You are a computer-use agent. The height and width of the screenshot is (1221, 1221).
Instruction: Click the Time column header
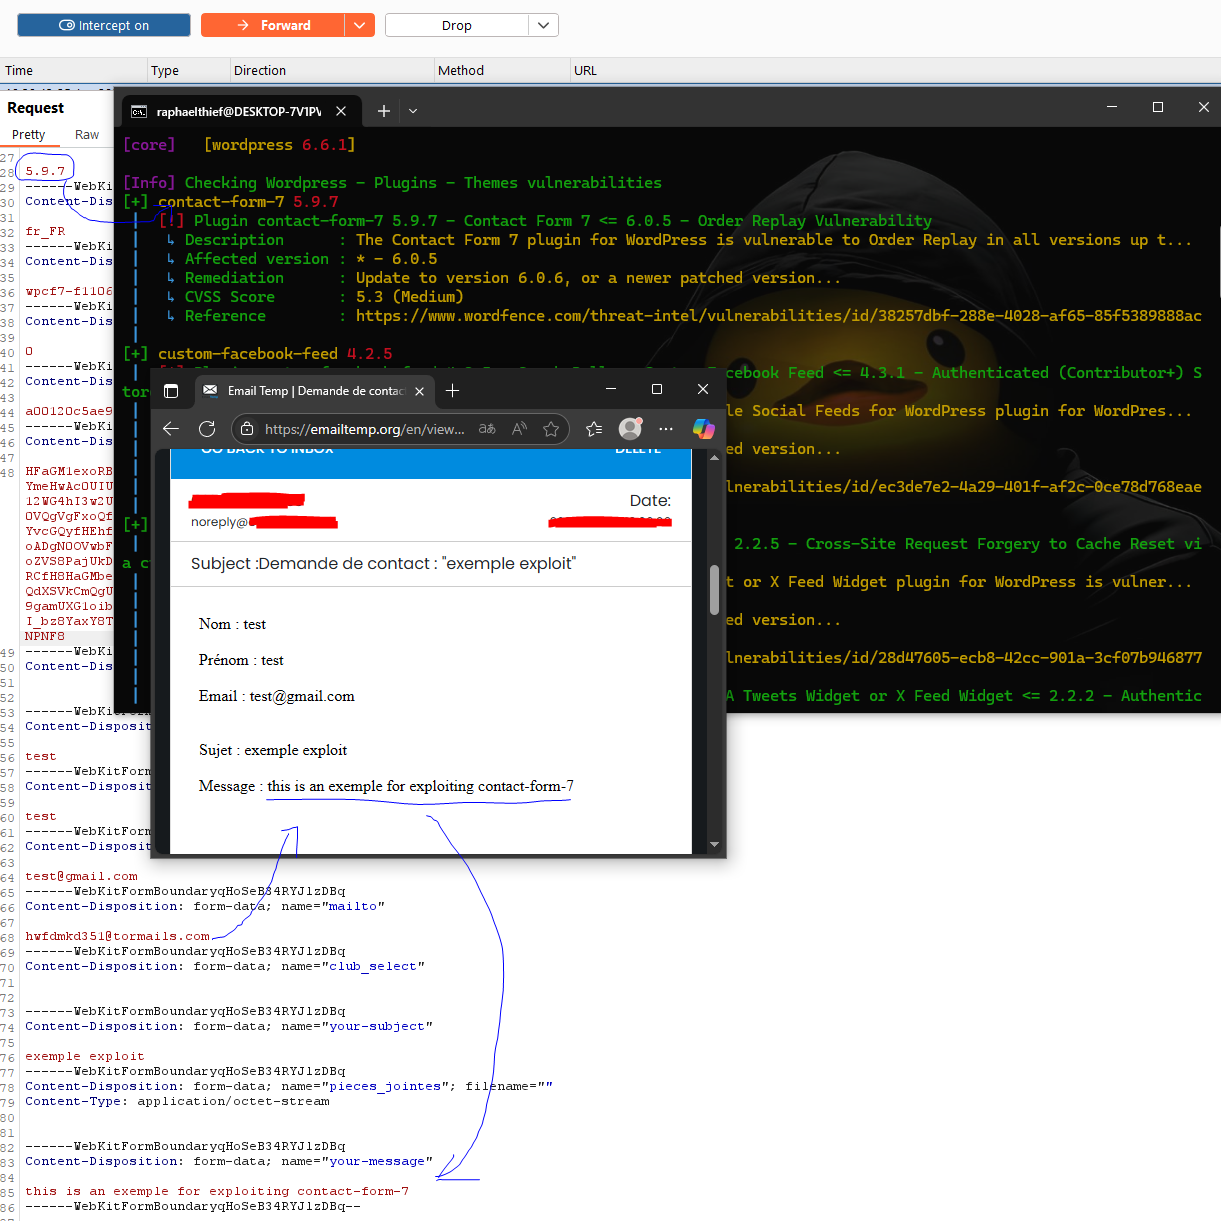pos(19,71)
